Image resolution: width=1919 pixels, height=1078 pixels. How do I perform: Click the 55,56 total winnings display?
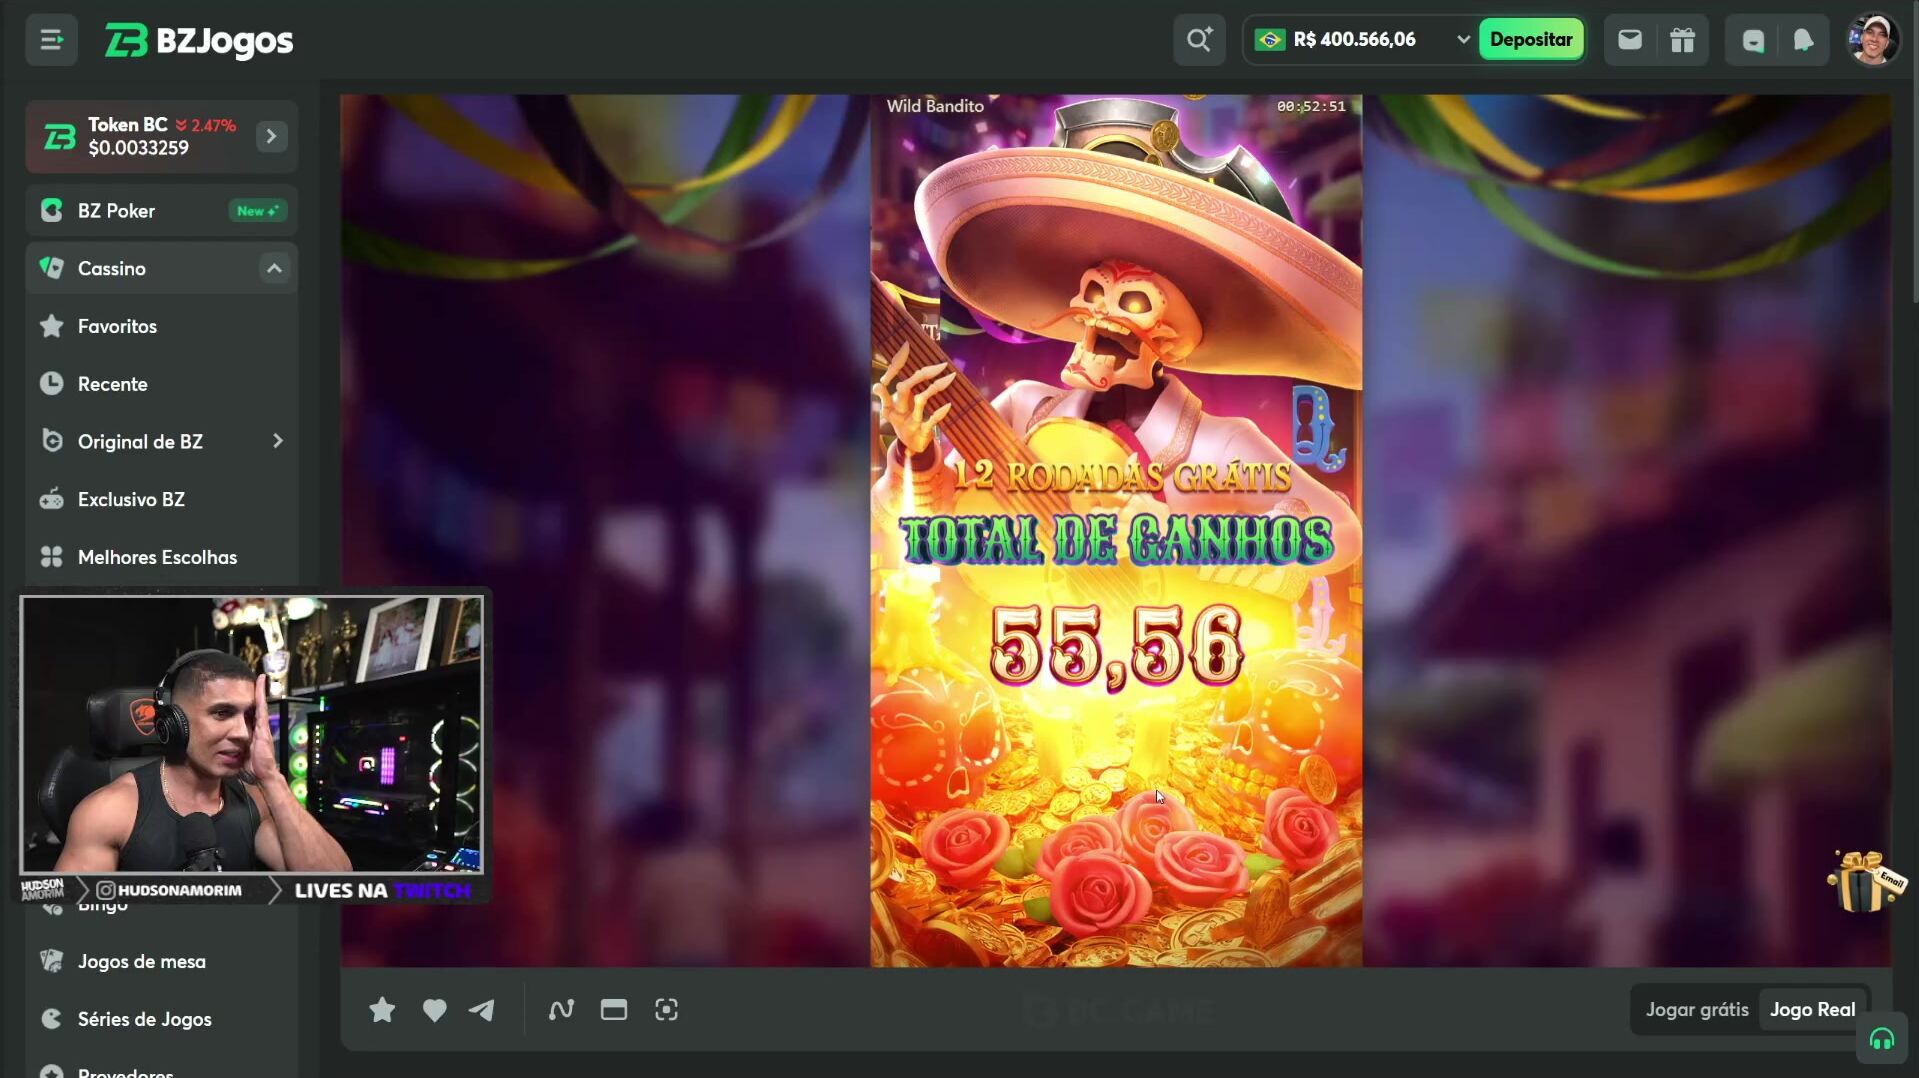pyautogui.click(x=1116, y=646)
